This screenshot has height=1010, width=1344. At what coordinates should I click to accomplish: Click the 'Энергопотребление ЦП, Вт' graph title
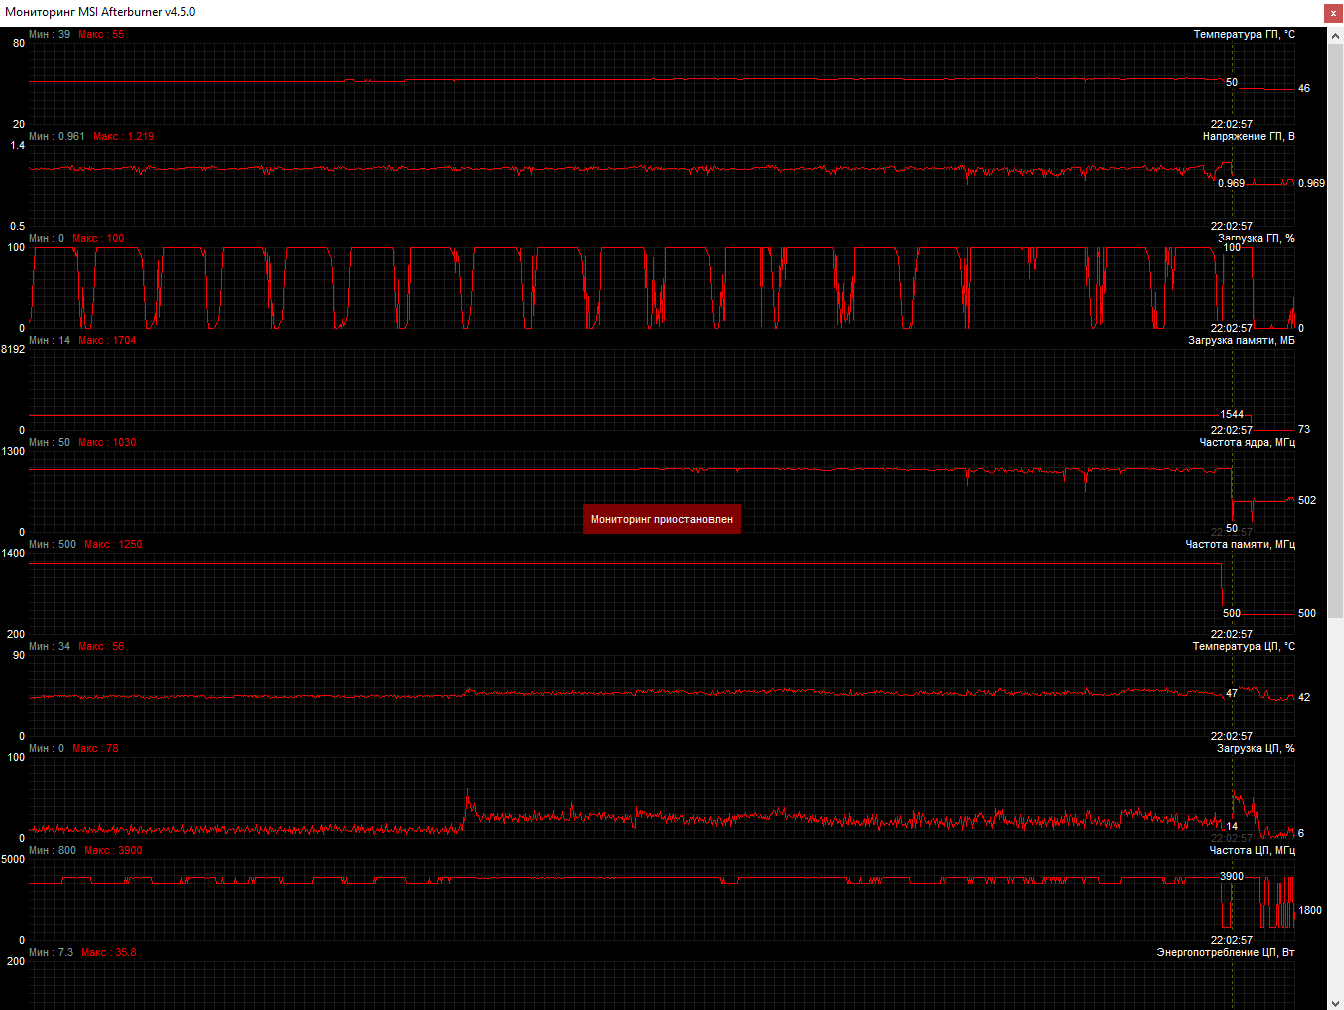[1225, 952]
